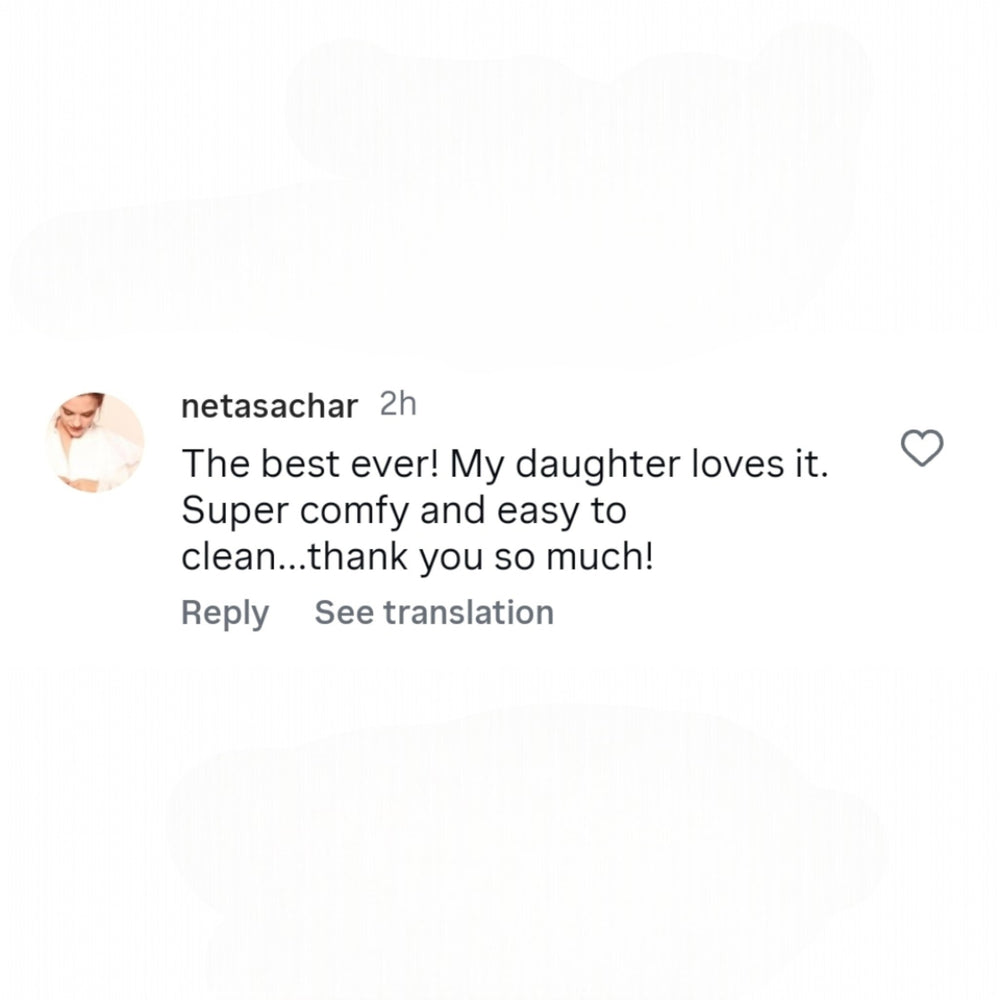Screen dimensions: 1000x1000
Task: Reply to netasachar's comment
Action: (x=225, y=612)
